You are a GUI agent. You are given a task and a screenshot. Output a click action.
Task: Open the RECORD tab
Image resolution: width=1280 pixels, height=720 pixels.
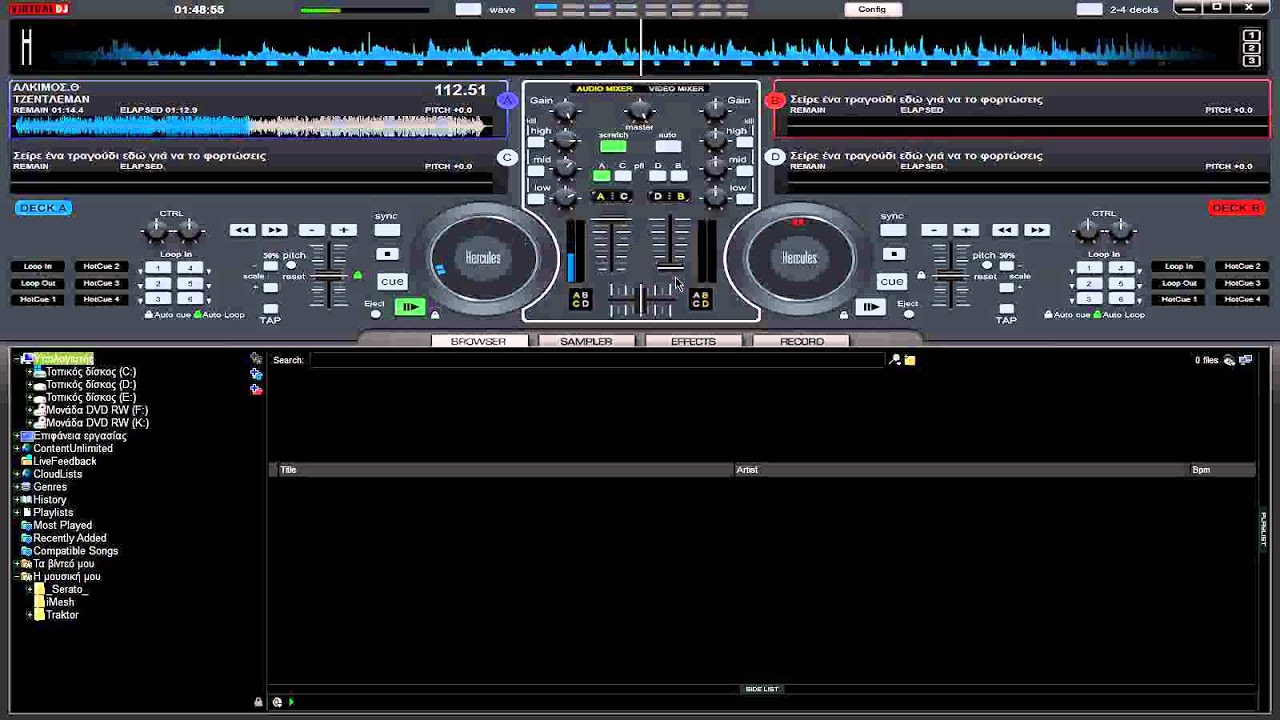tap(801, 342)
